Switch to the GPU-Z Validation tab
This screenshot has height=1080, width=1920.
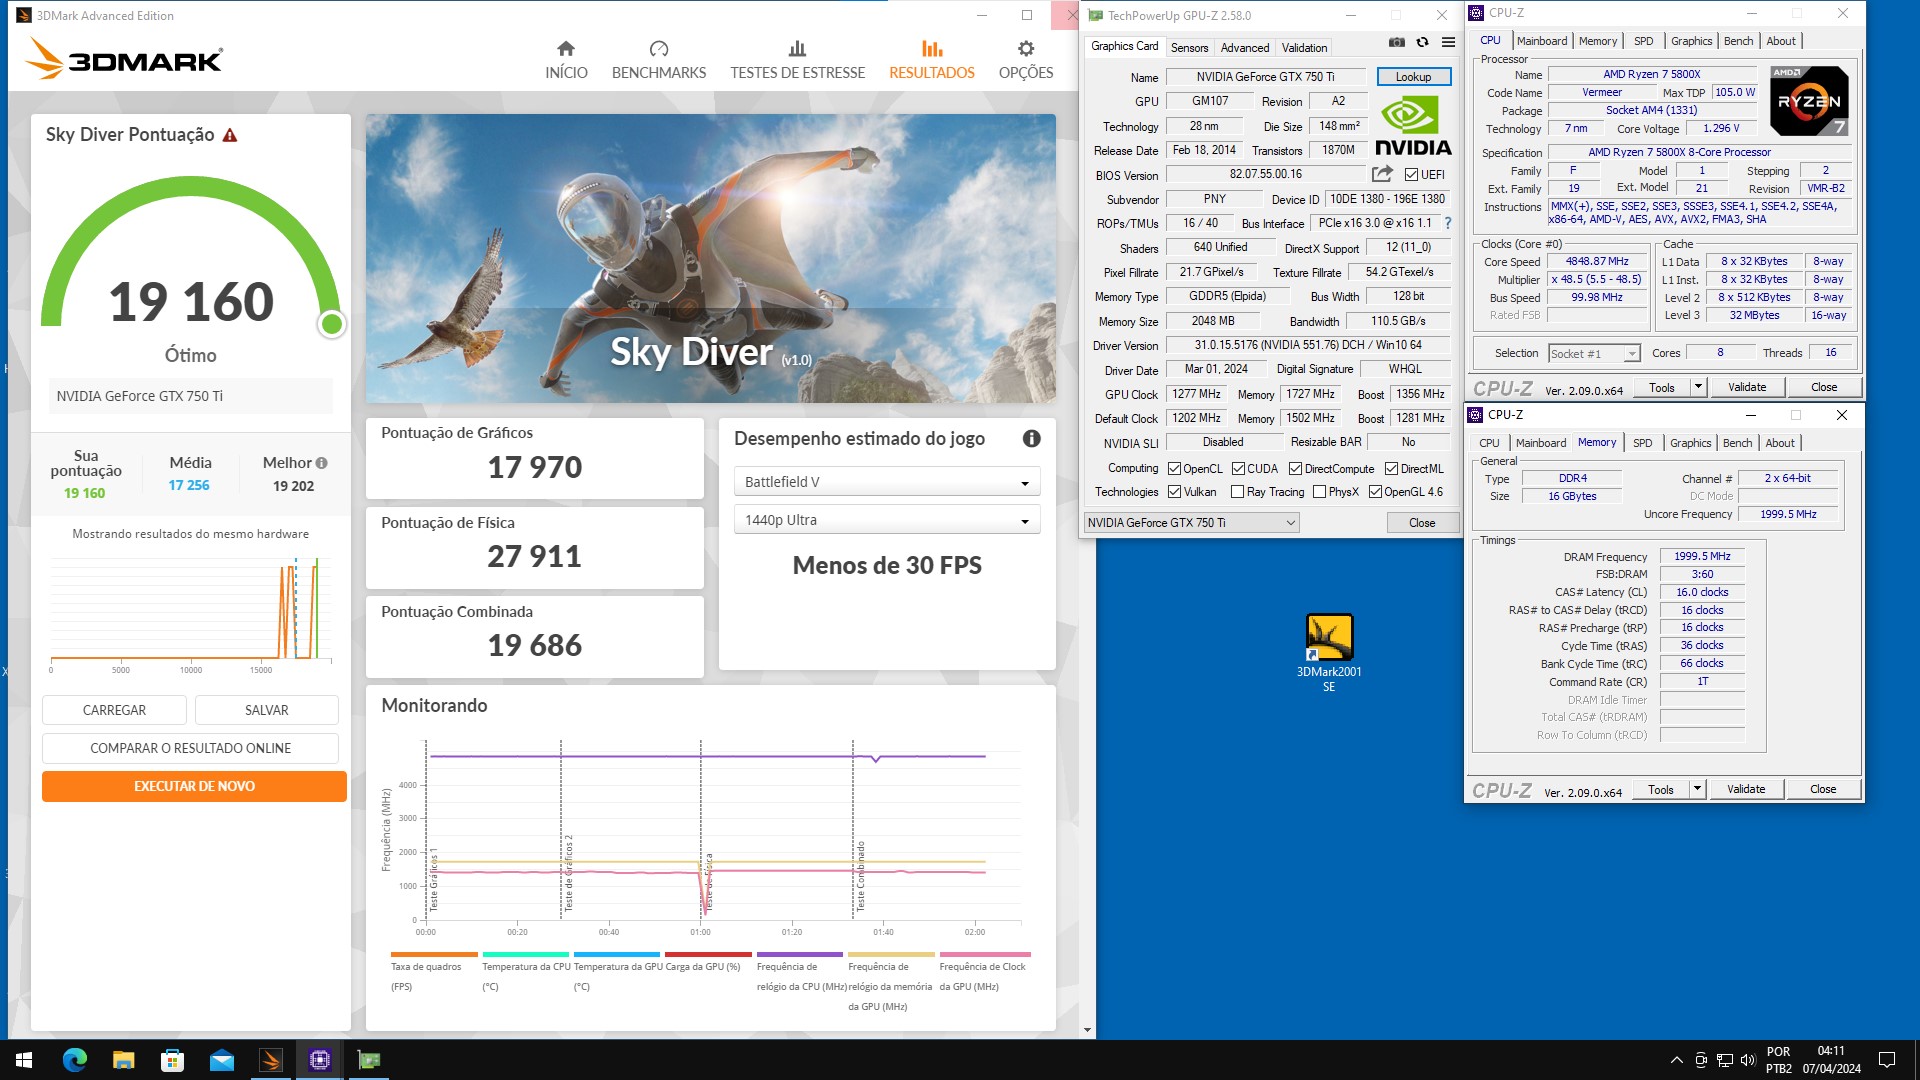point(1304,47)
